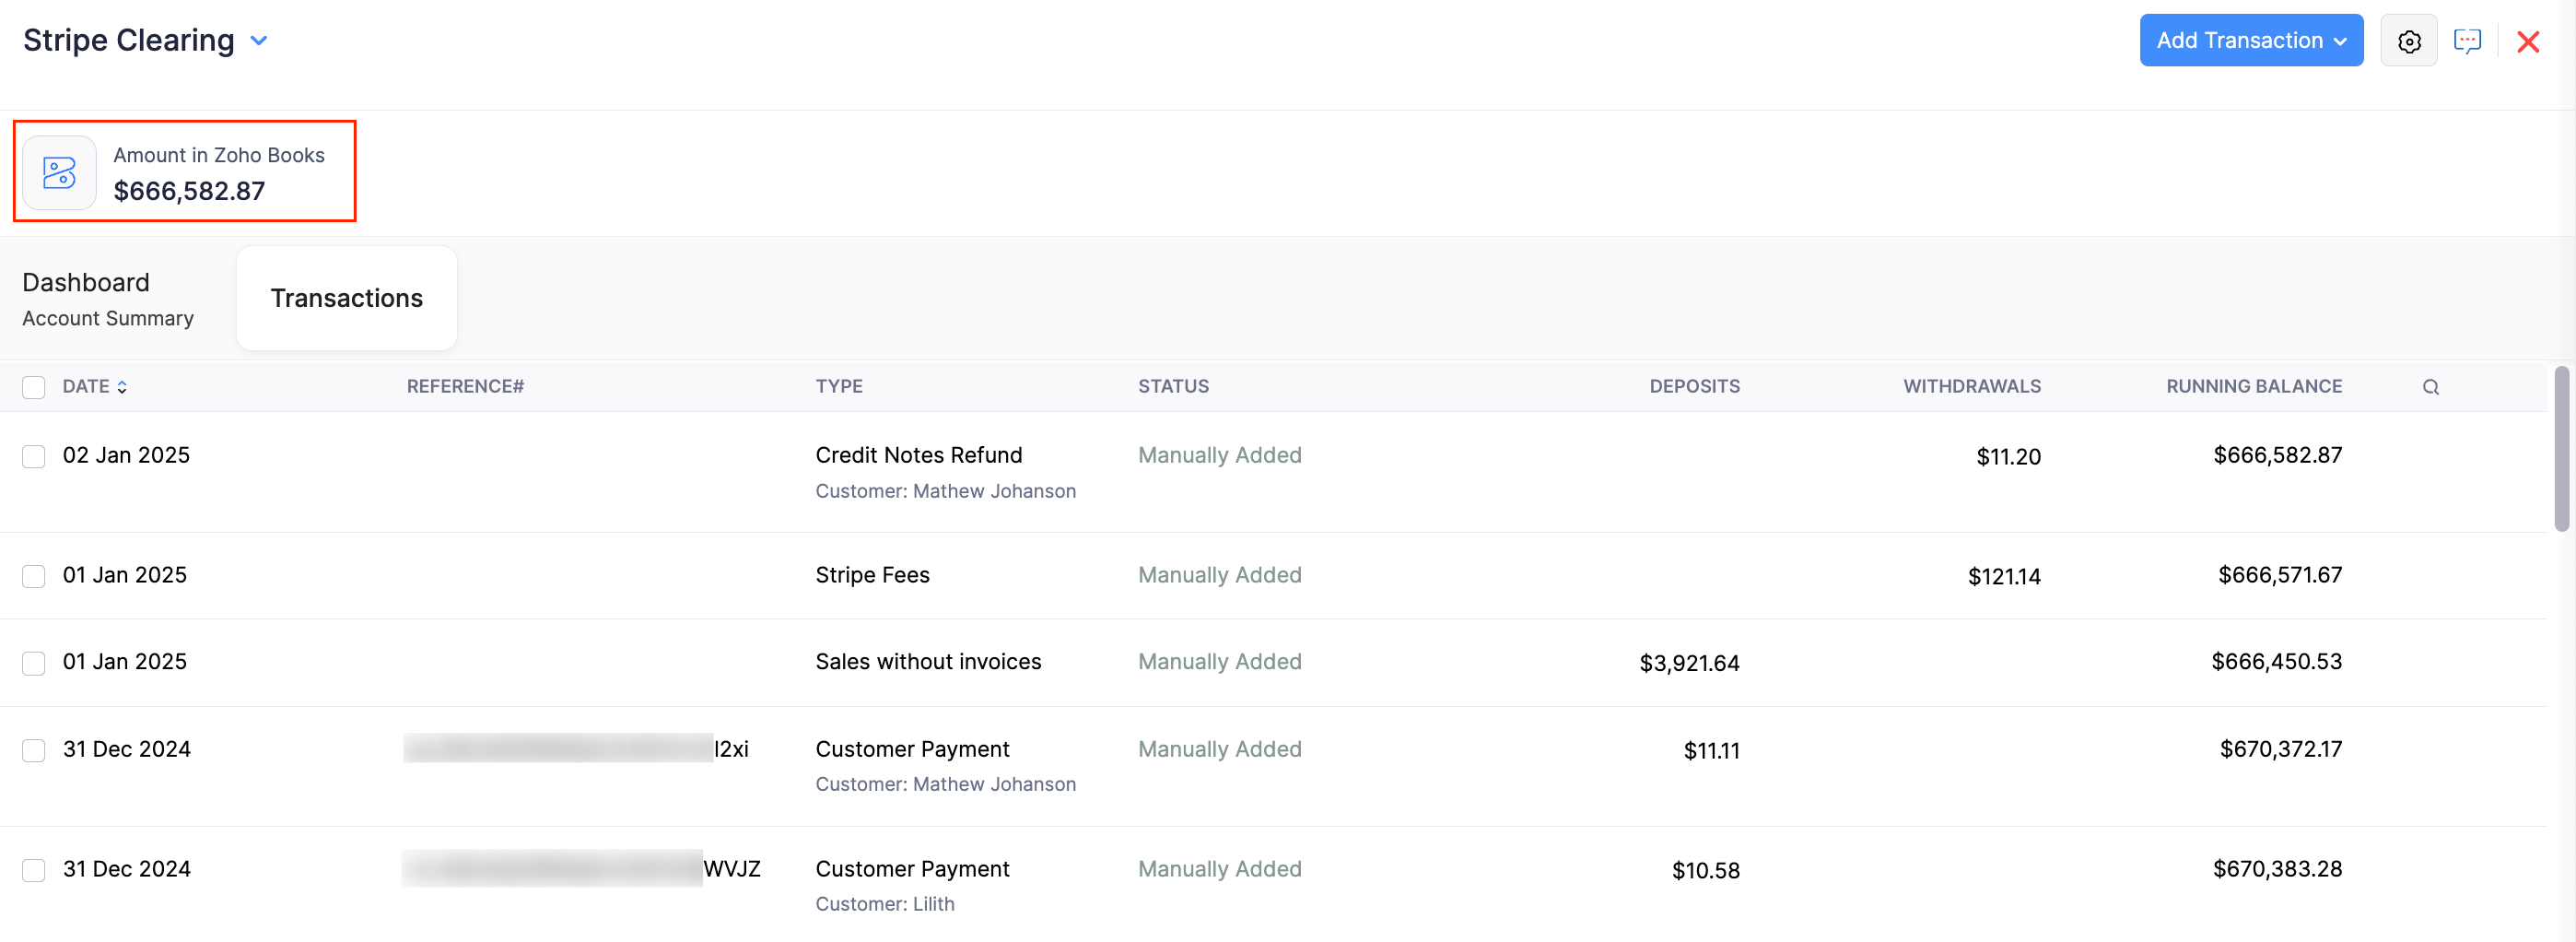Click the vertical scrollbar on the right

tap(2560, 450)
